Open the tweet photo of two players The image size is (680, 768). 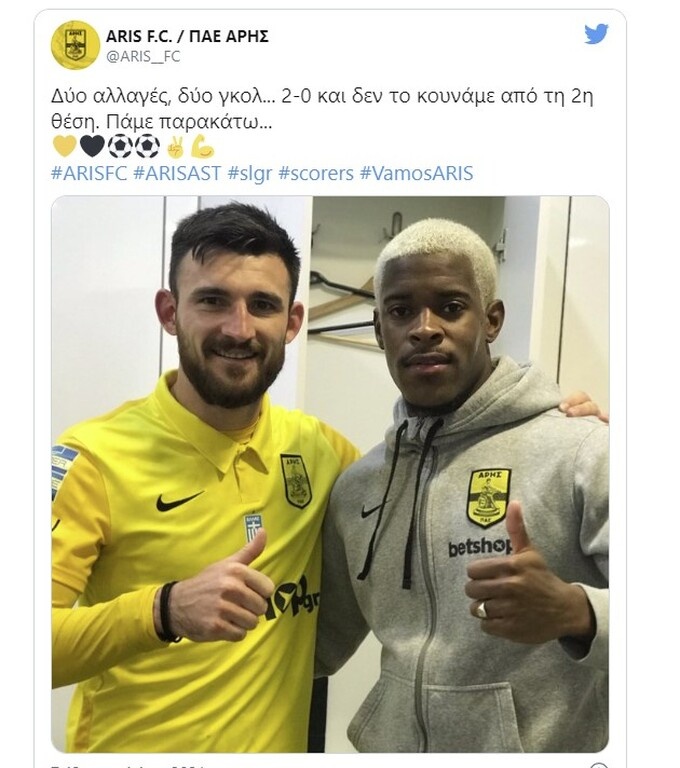tap(330, 474)
